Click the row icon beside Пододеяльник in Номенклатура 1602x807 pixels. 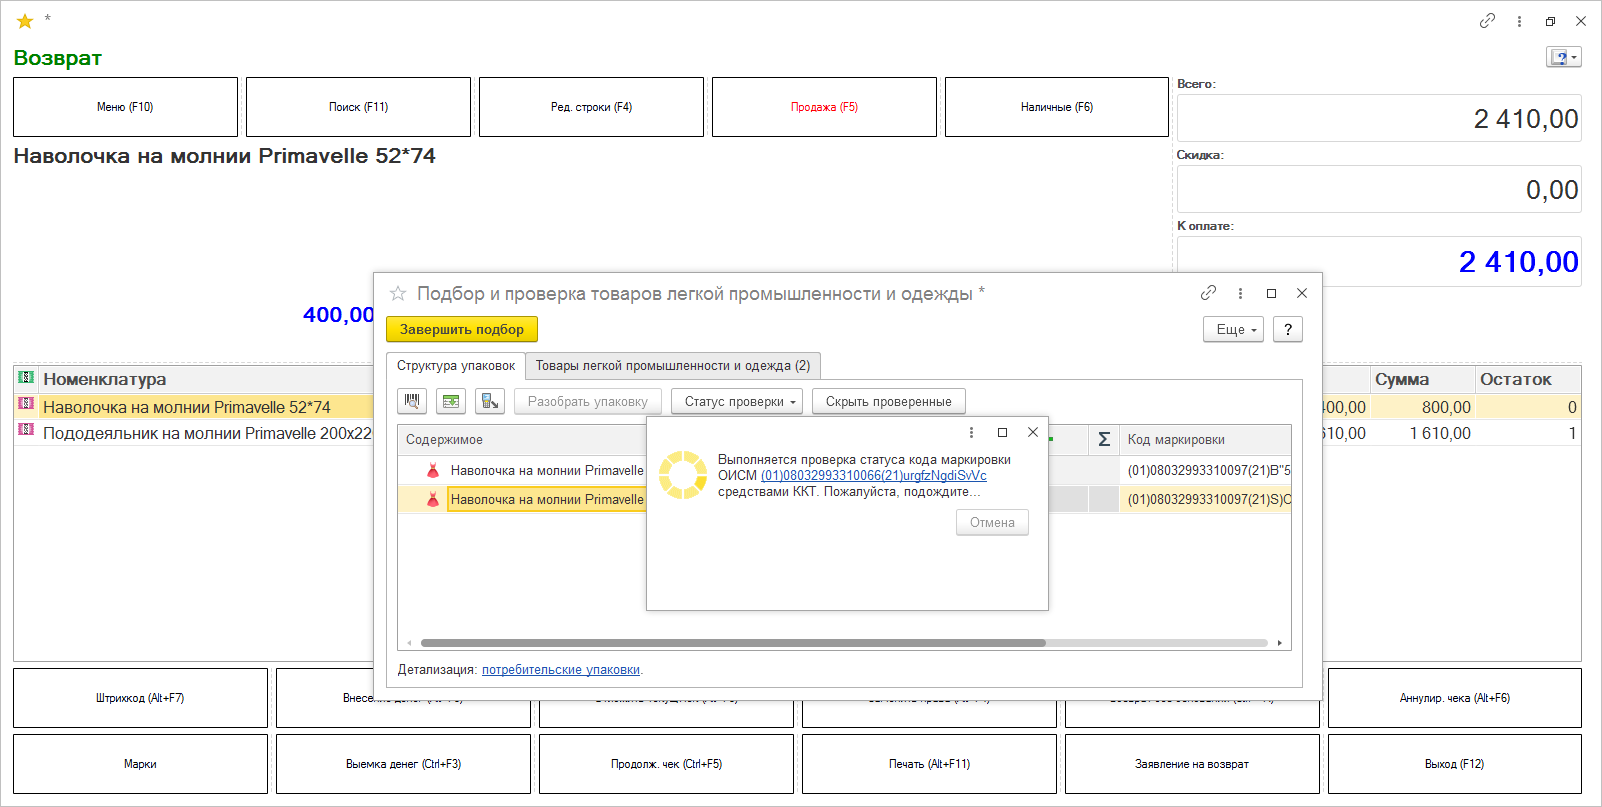tap(26, 430)
